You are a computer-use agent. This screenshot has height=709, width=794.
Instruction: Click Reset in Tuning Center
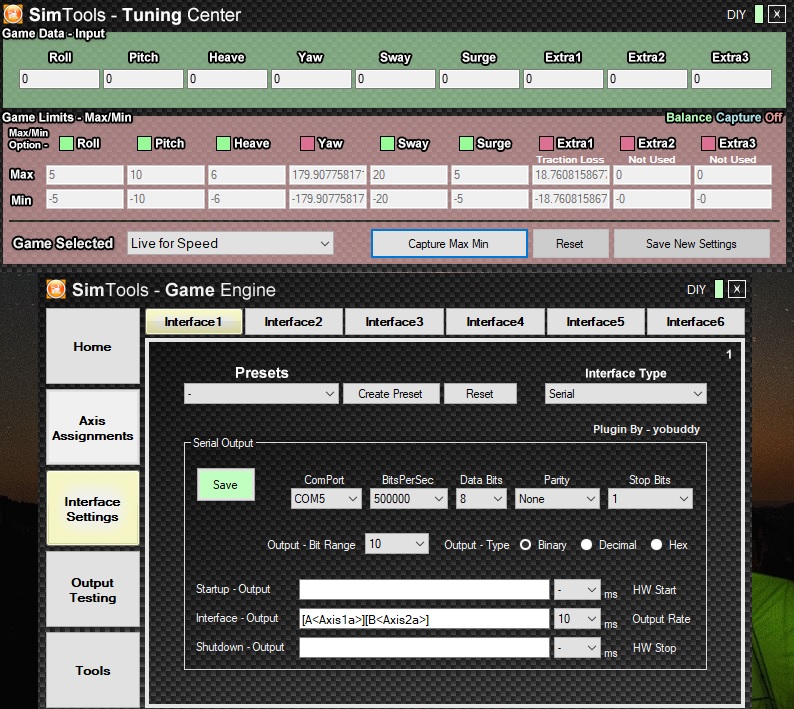point(570,244)
